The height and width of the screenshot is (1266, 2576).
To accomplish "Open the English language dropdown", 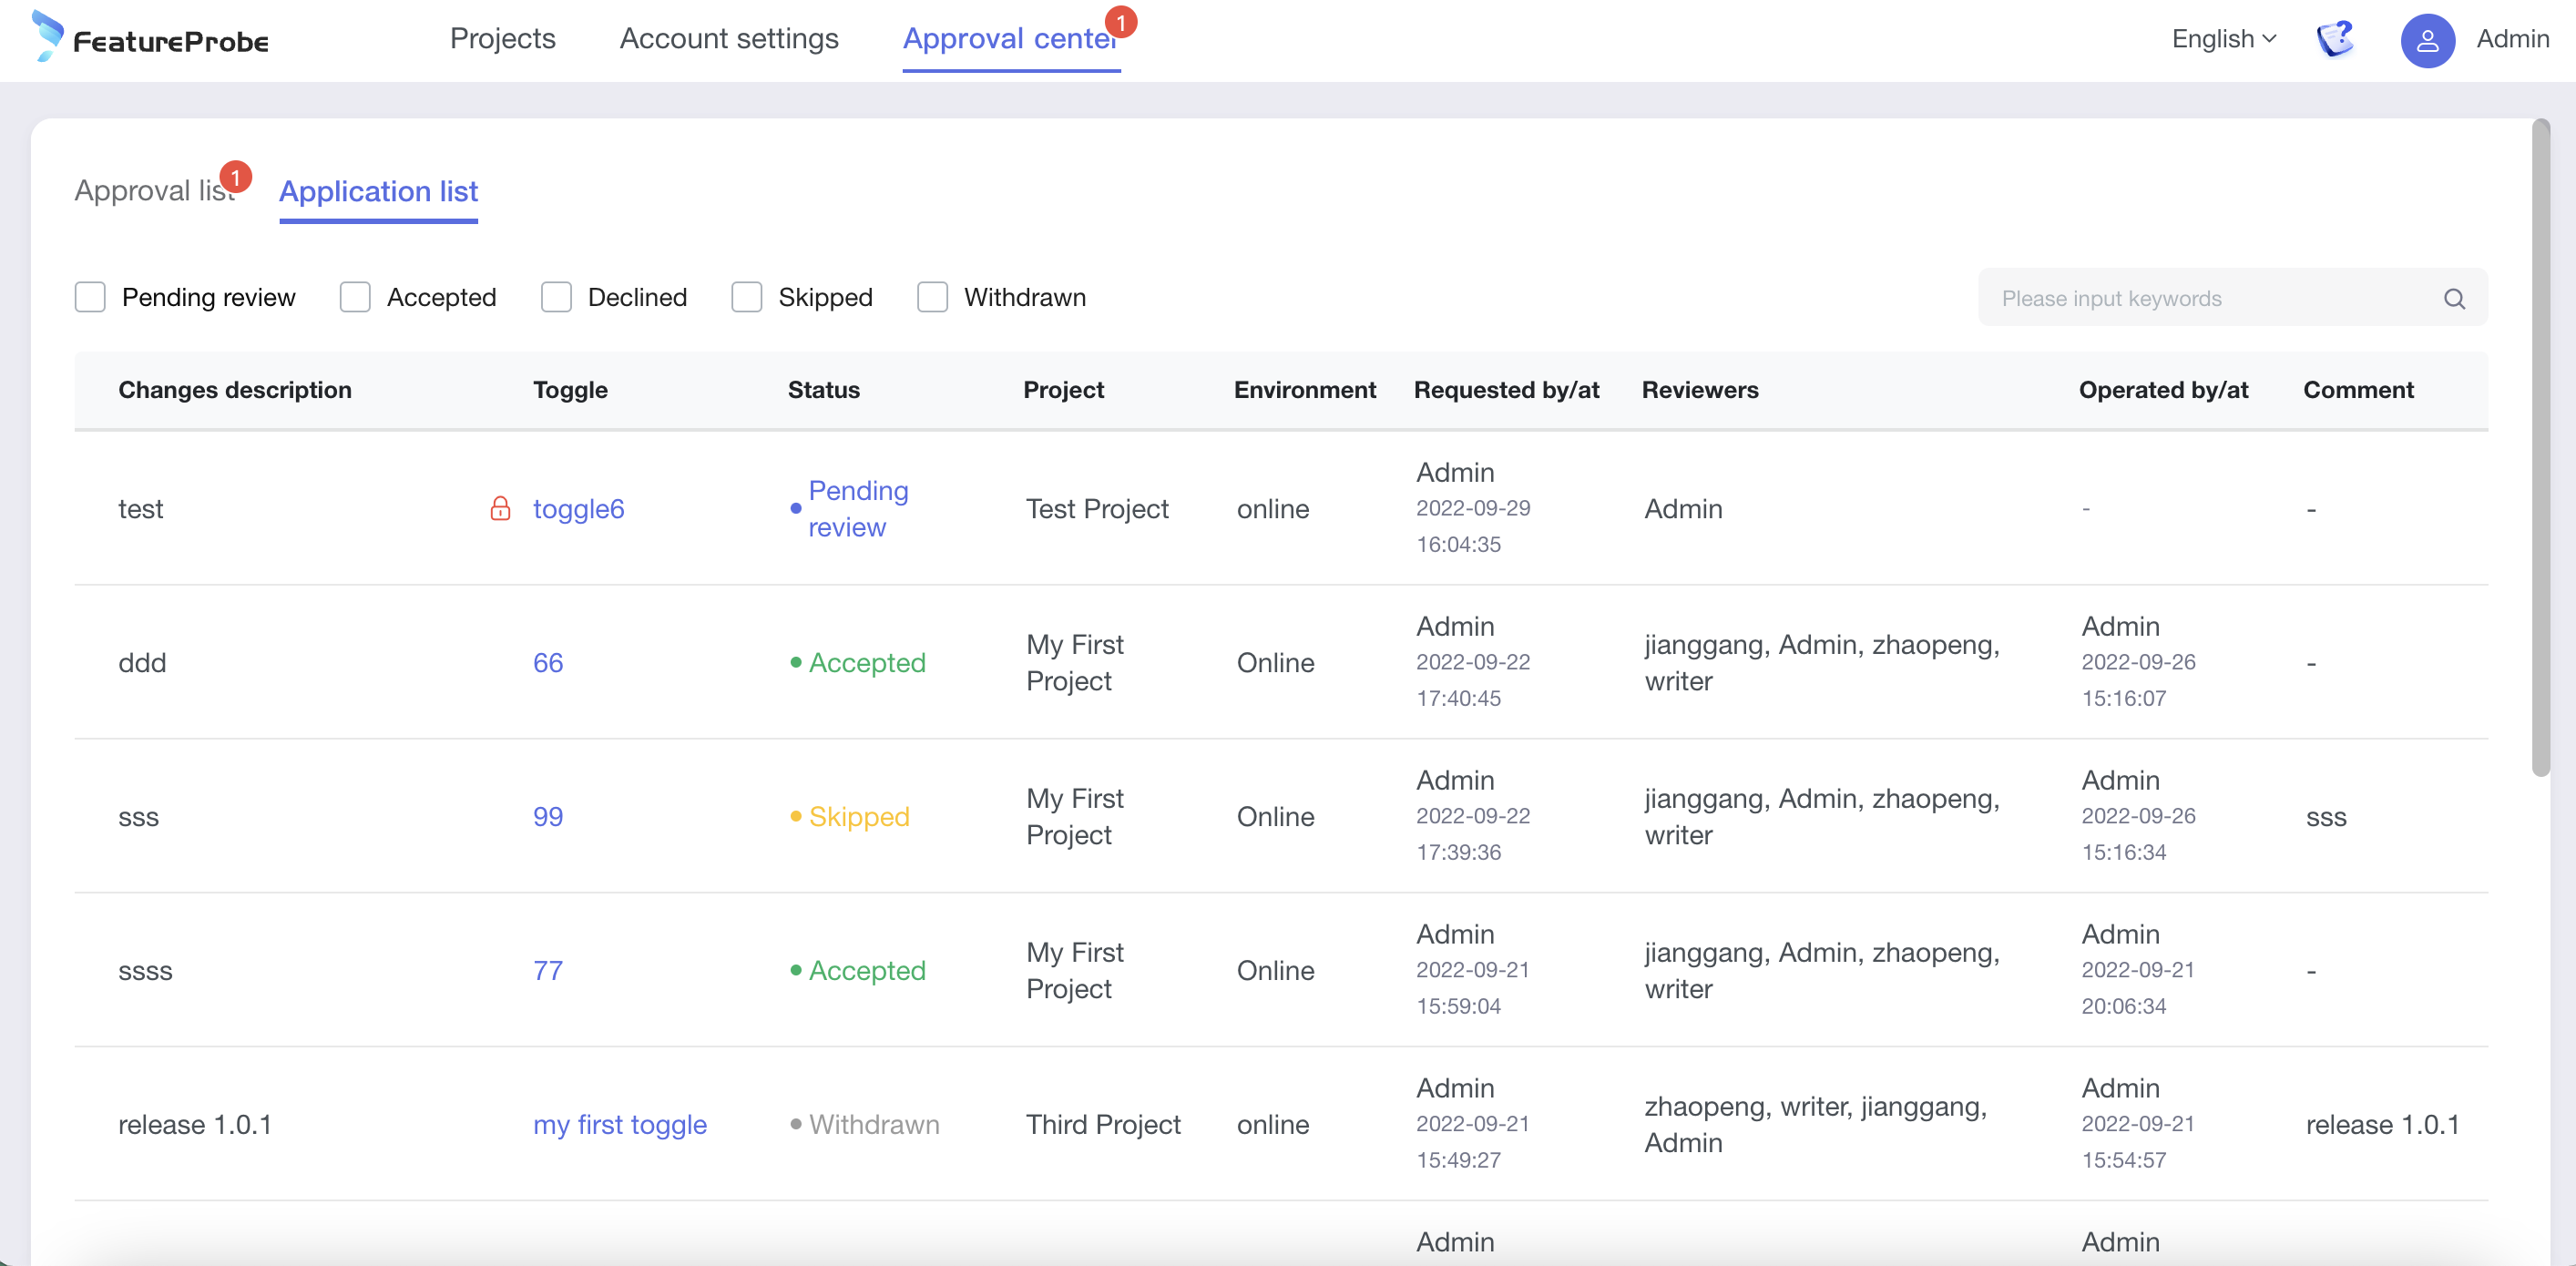I will [2223, 39].
